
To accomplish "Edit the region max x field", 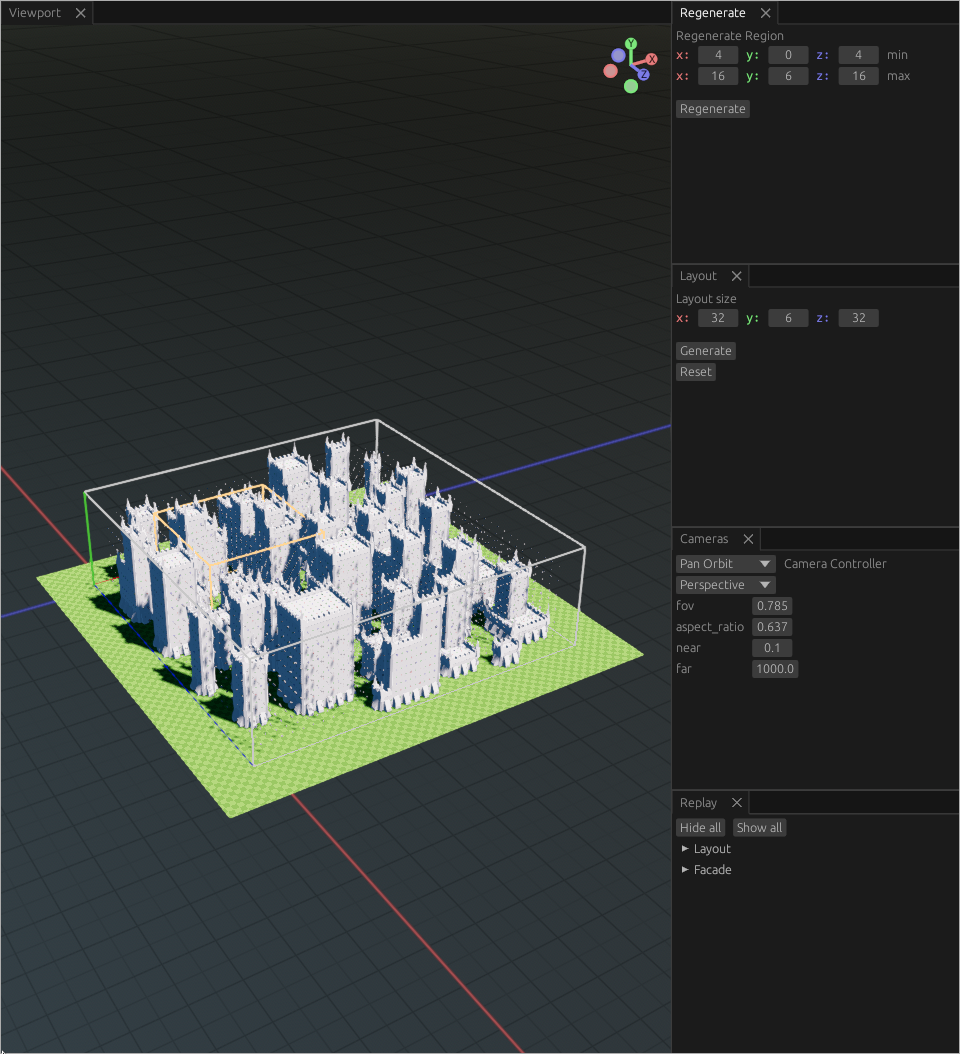I will point(718,76).
